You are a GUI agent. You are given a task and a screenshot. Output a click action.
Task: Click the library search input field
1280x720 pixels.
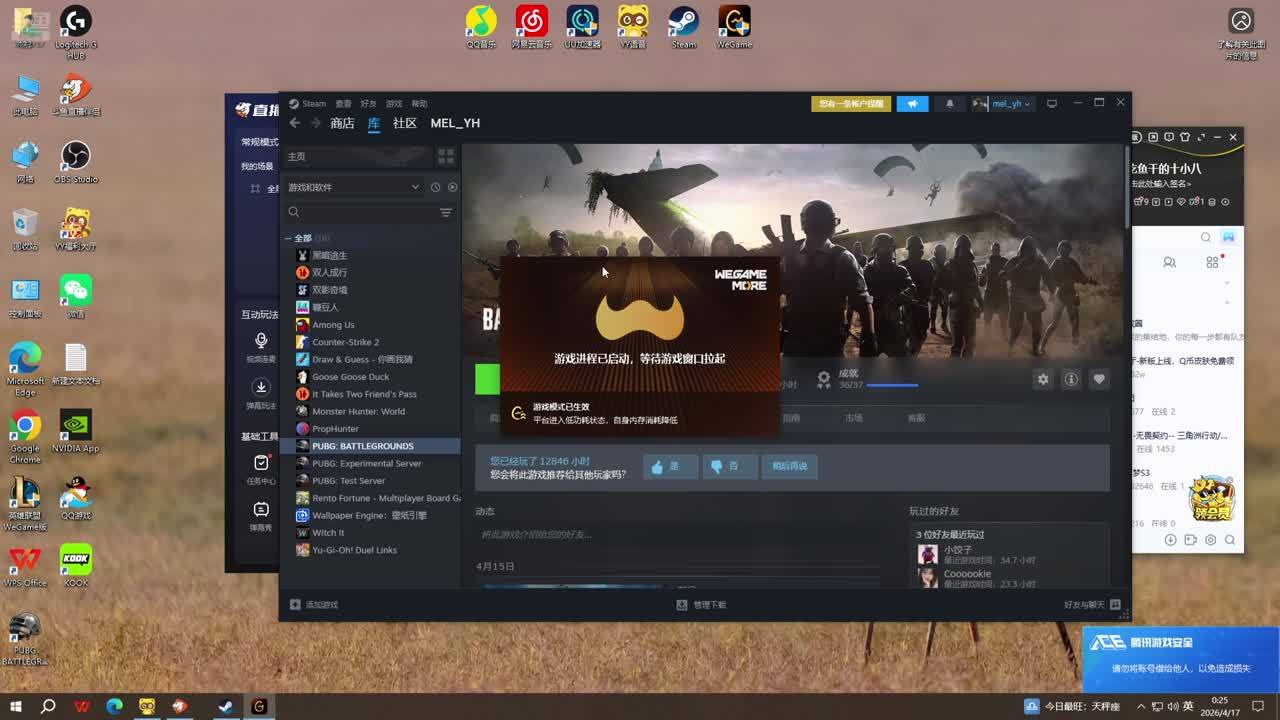pos(360,212)
